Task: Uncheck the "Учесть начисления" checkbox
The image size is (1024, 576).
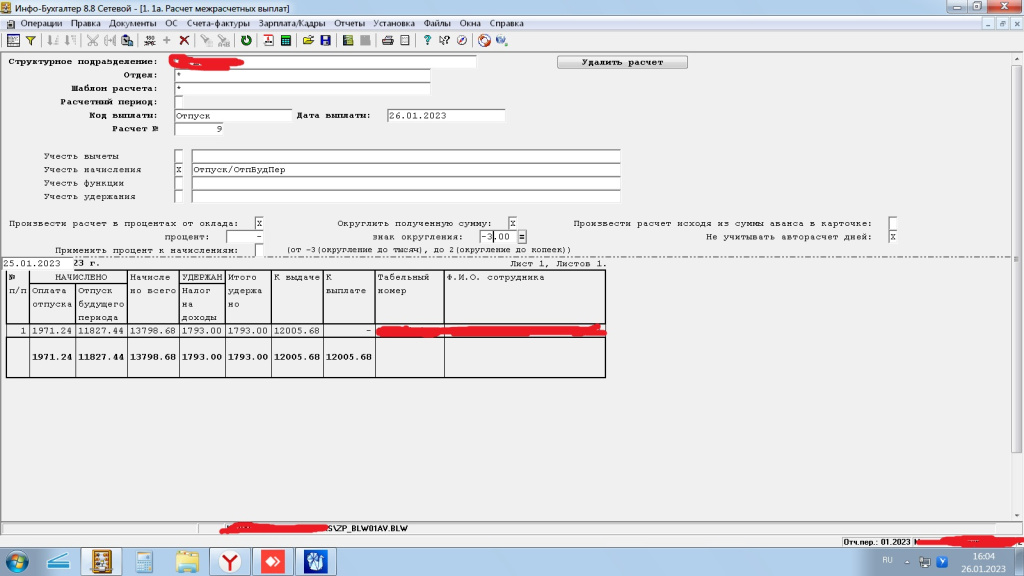Action: click(179, 170)
